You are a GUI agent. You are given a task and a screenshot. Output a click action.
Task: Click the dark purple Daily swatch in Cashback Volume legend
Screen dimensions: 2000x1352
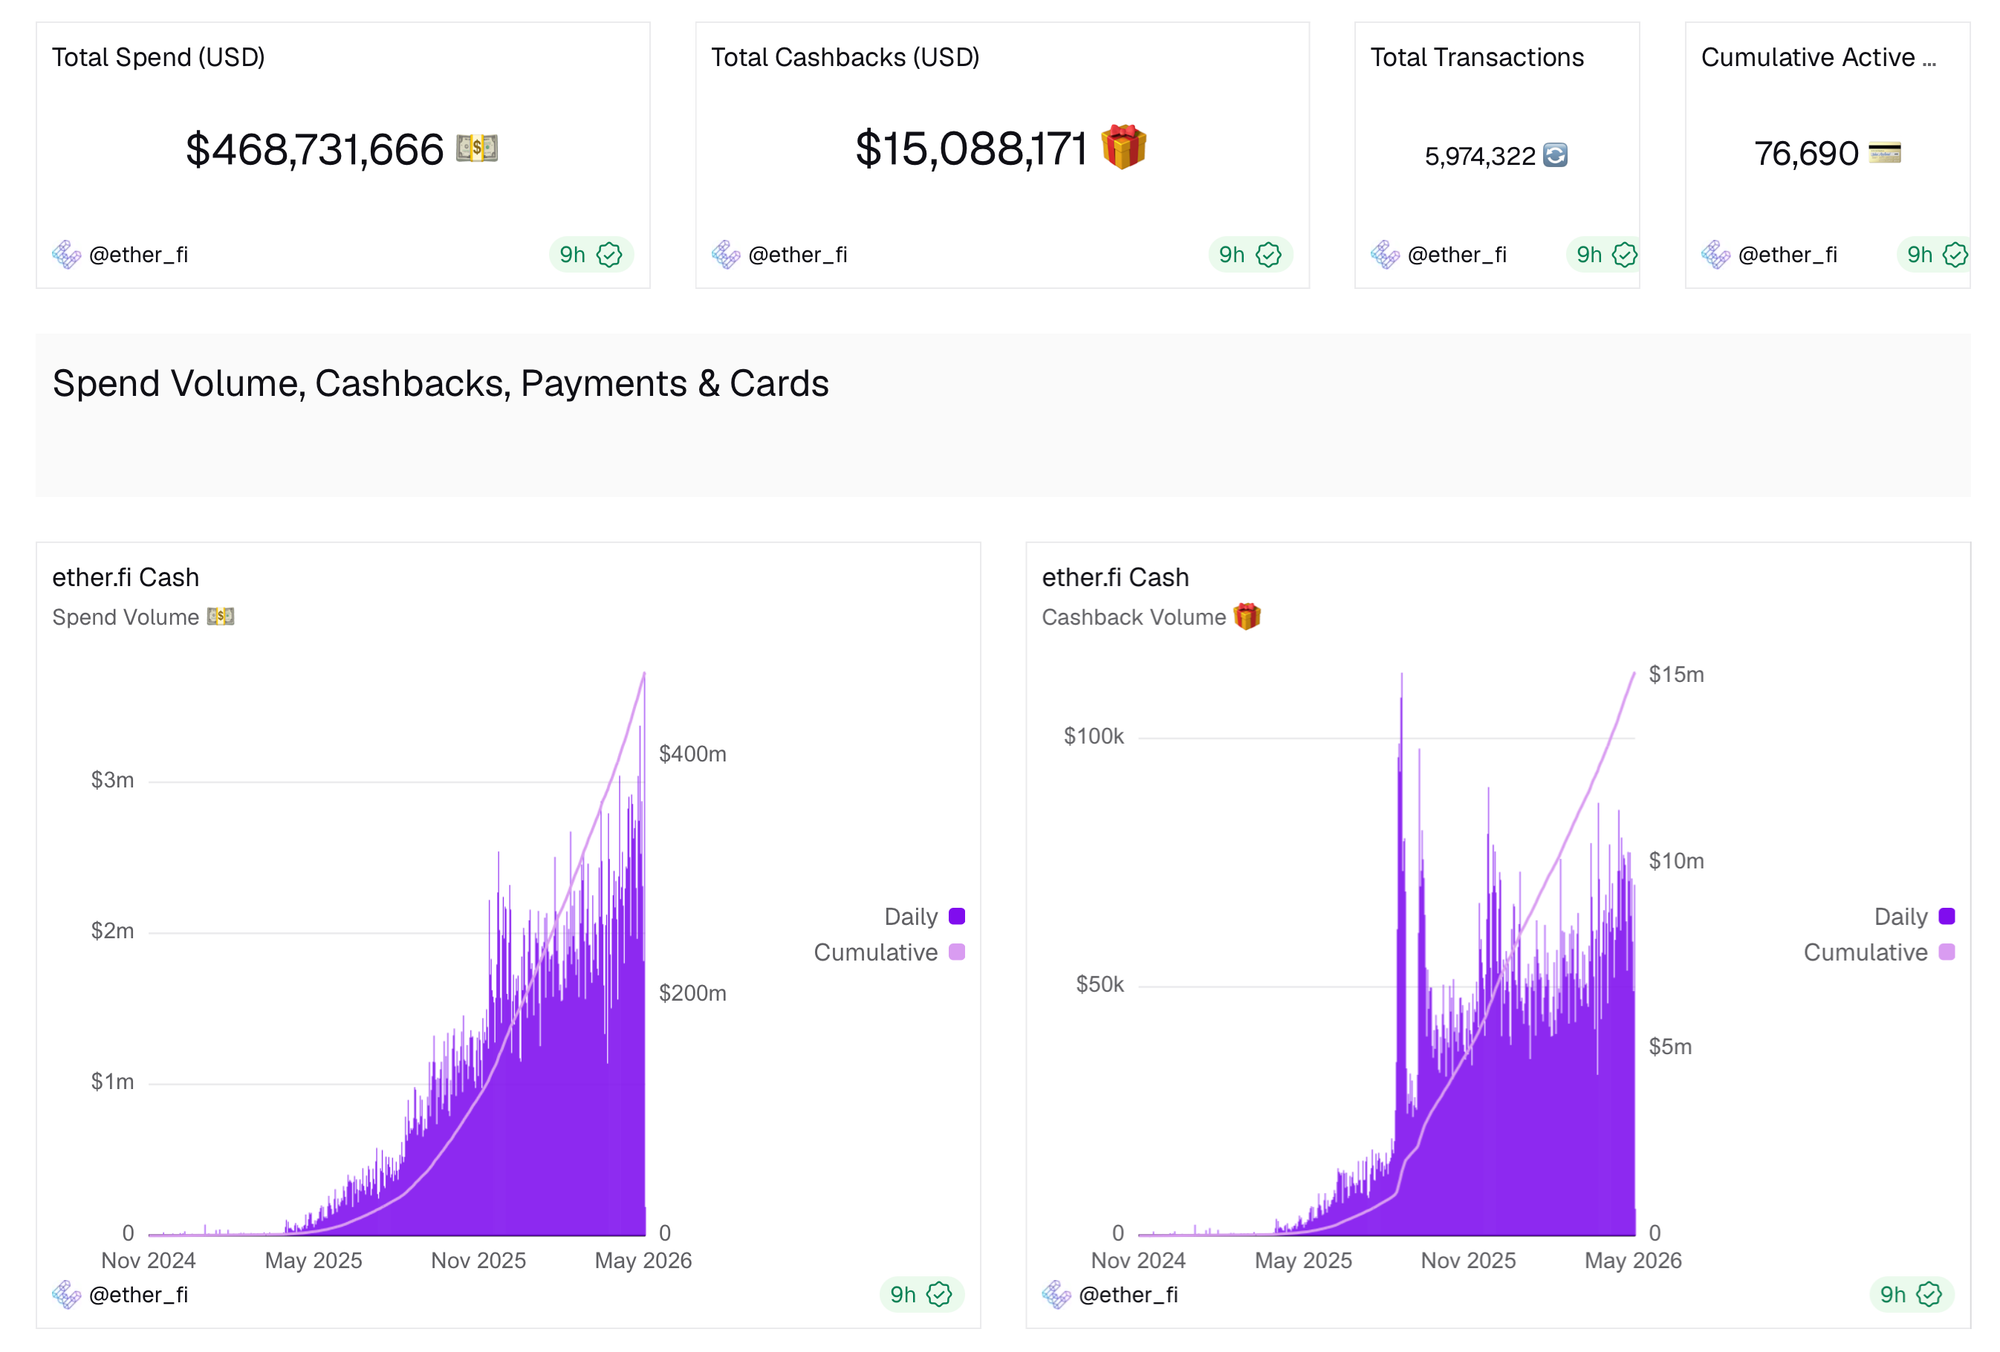(1947, 916)
